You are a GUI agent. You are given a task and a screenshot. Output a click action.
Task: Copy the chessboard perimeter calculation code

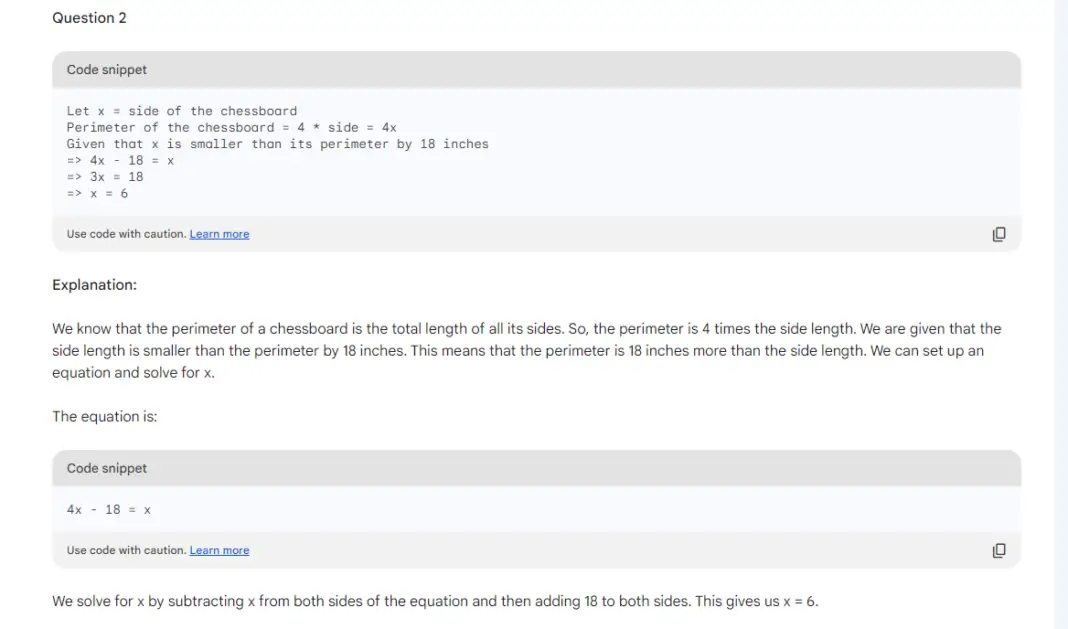tap(998, 233)
